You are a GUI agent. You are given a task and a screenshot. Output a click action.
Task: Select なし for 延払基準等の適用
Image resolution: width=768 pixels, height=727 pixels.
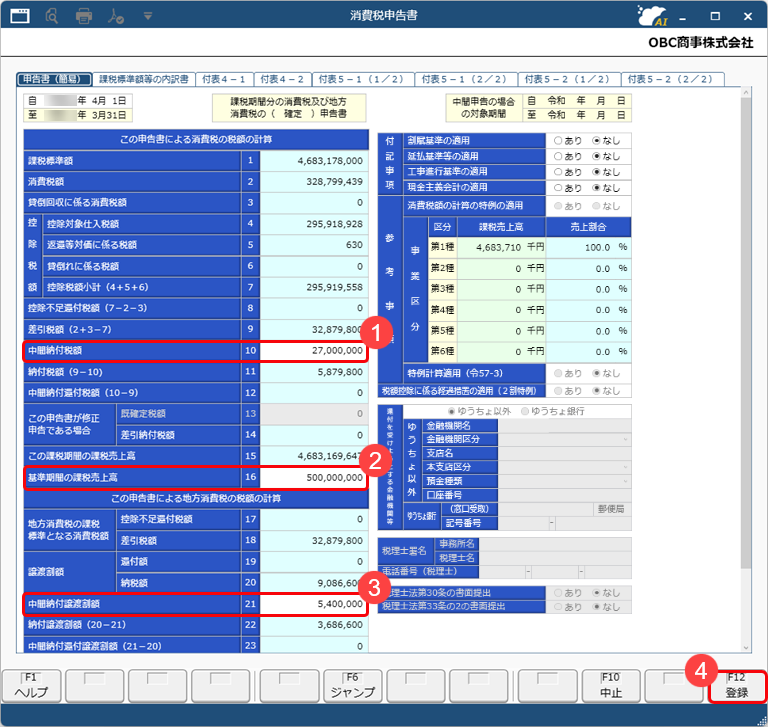pyautogui.click(x=596, y=156)
